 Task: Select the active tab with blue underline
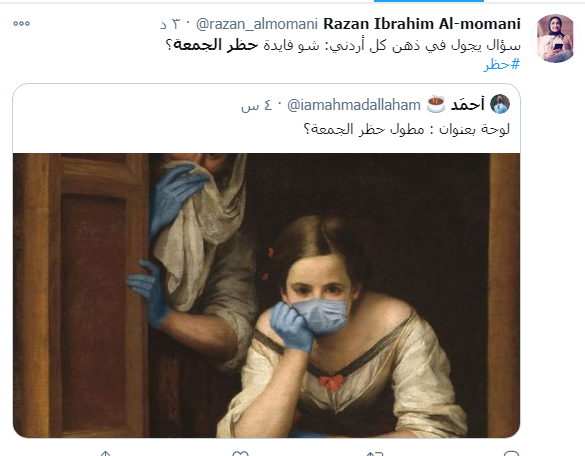click(429, 1)
